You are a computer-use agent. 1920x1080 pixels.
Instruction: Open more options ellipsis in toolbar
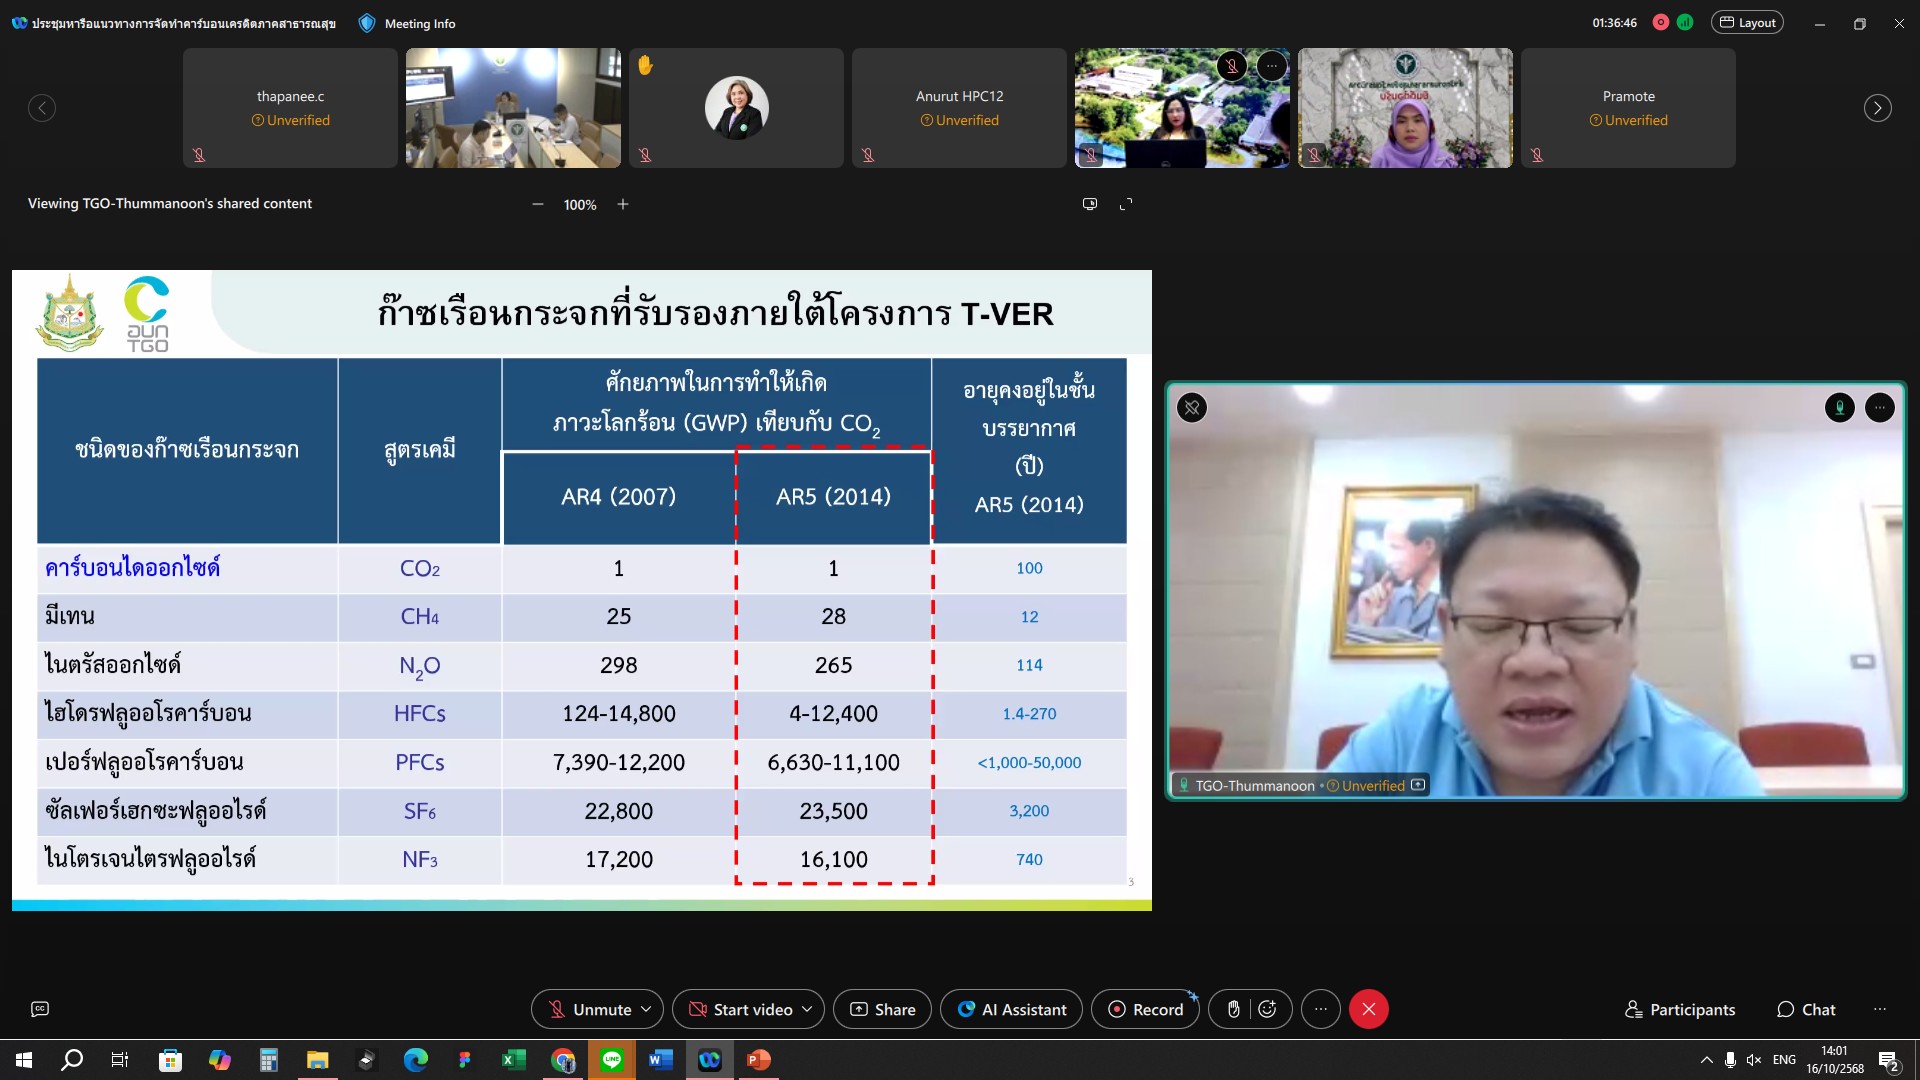click(1320, 1009)
